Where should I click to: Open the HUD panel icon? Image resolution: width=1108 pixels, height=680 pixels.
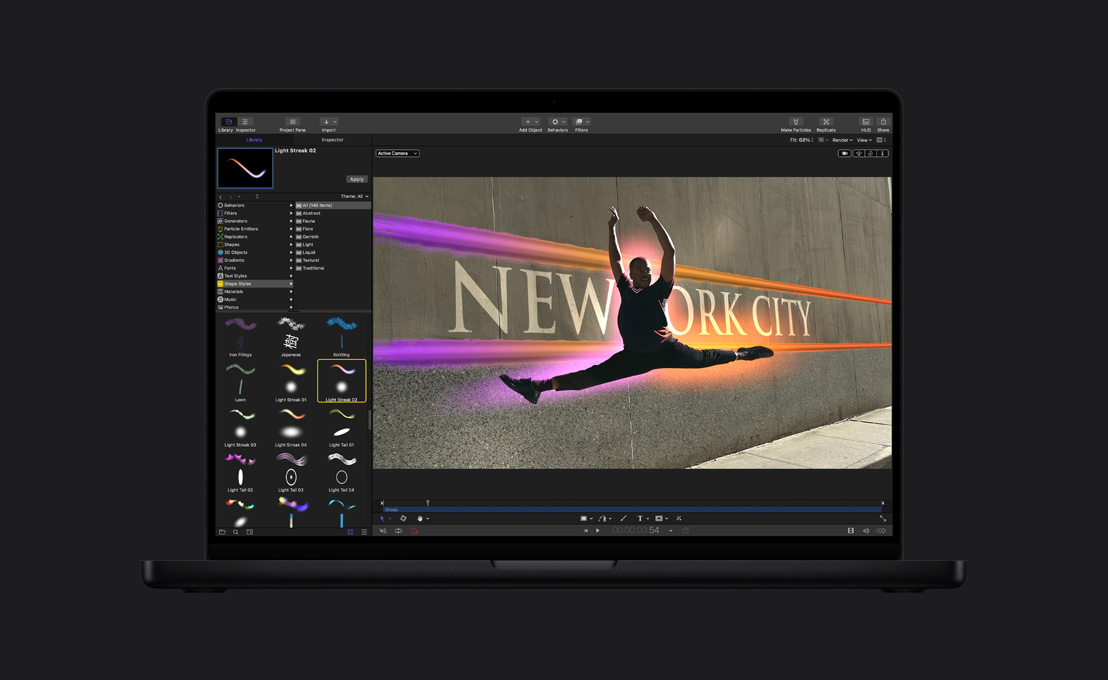866,120
